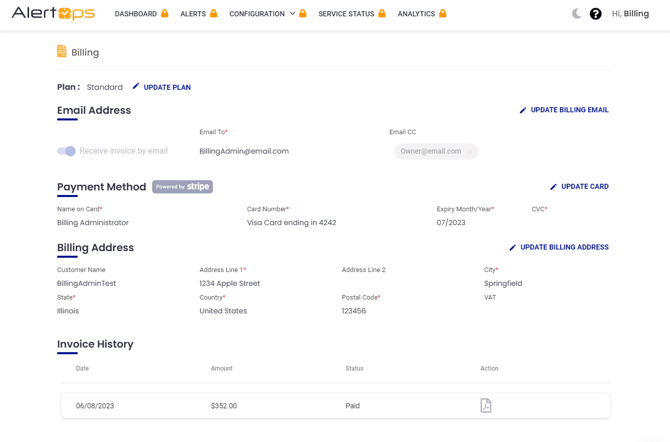
Task: Click the Update Billing Address link
Action: pyautogui.click(x=564, y=247)
